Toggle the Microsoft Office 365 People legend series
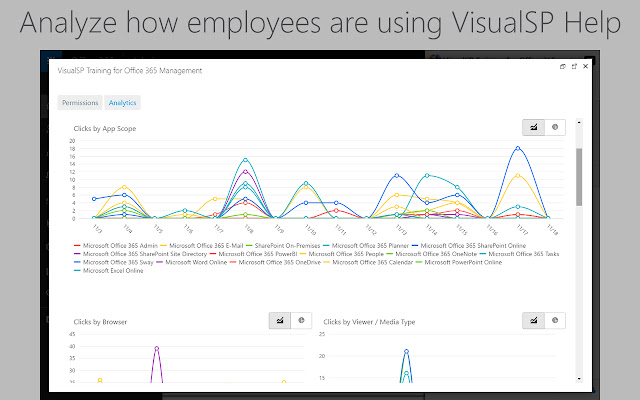The width and height of the screenshot is (640, 400). point(342,254)
